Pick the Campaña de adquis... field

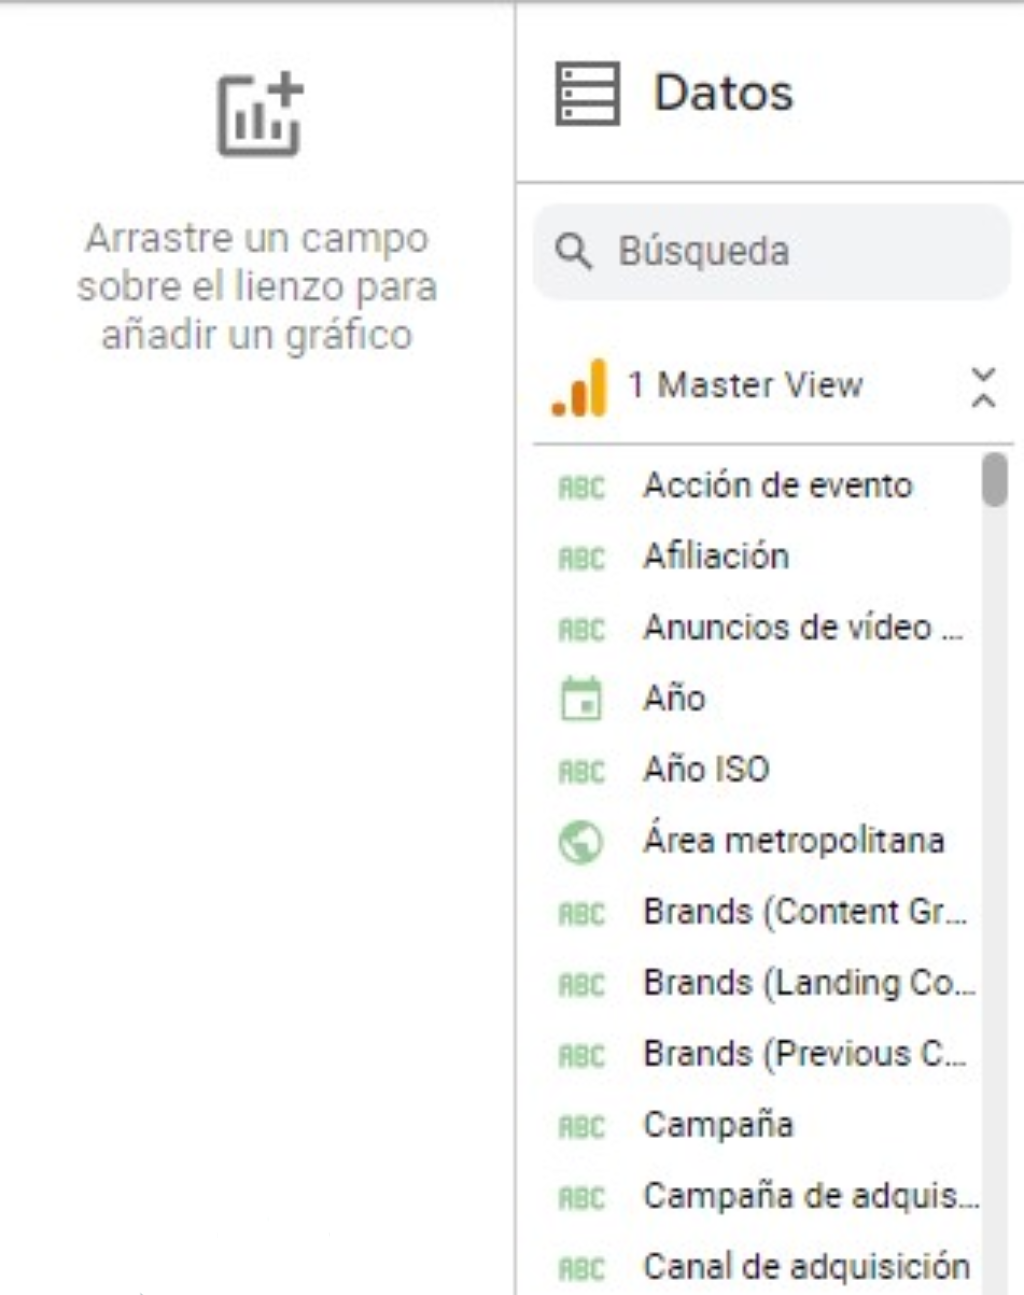810,1196
